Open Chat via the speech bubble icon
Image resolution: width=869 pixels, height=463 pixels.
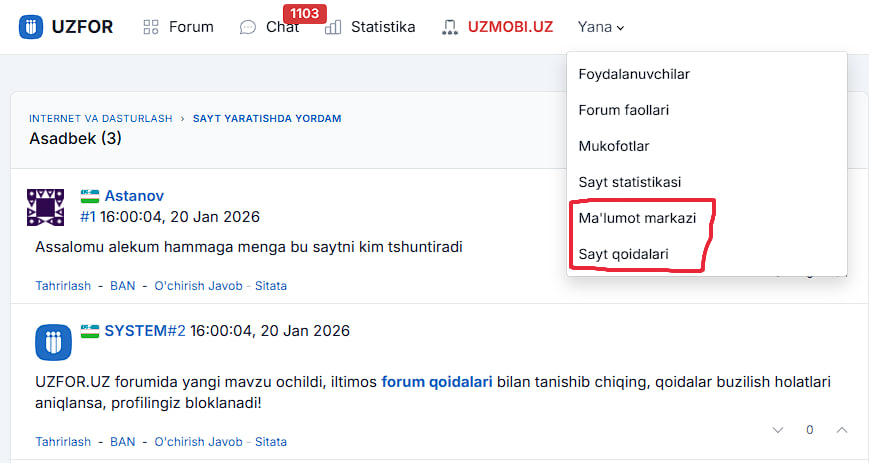[x=248, y=28]
